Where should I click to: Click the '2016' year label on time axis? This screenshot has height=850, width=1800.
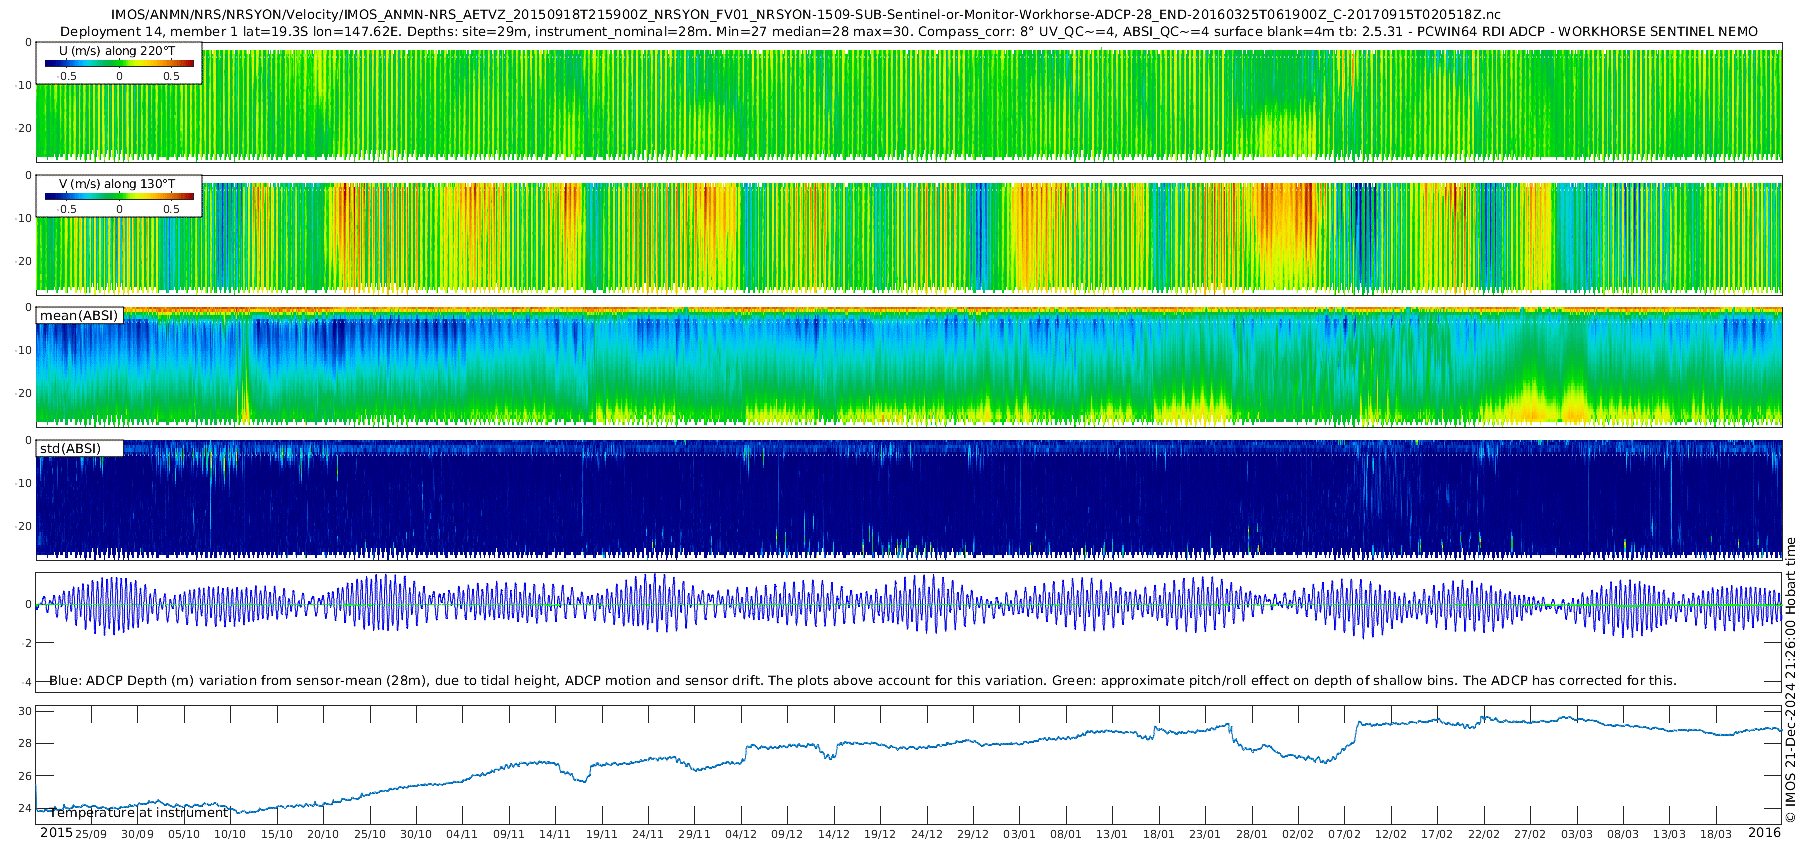point(1764,833)
